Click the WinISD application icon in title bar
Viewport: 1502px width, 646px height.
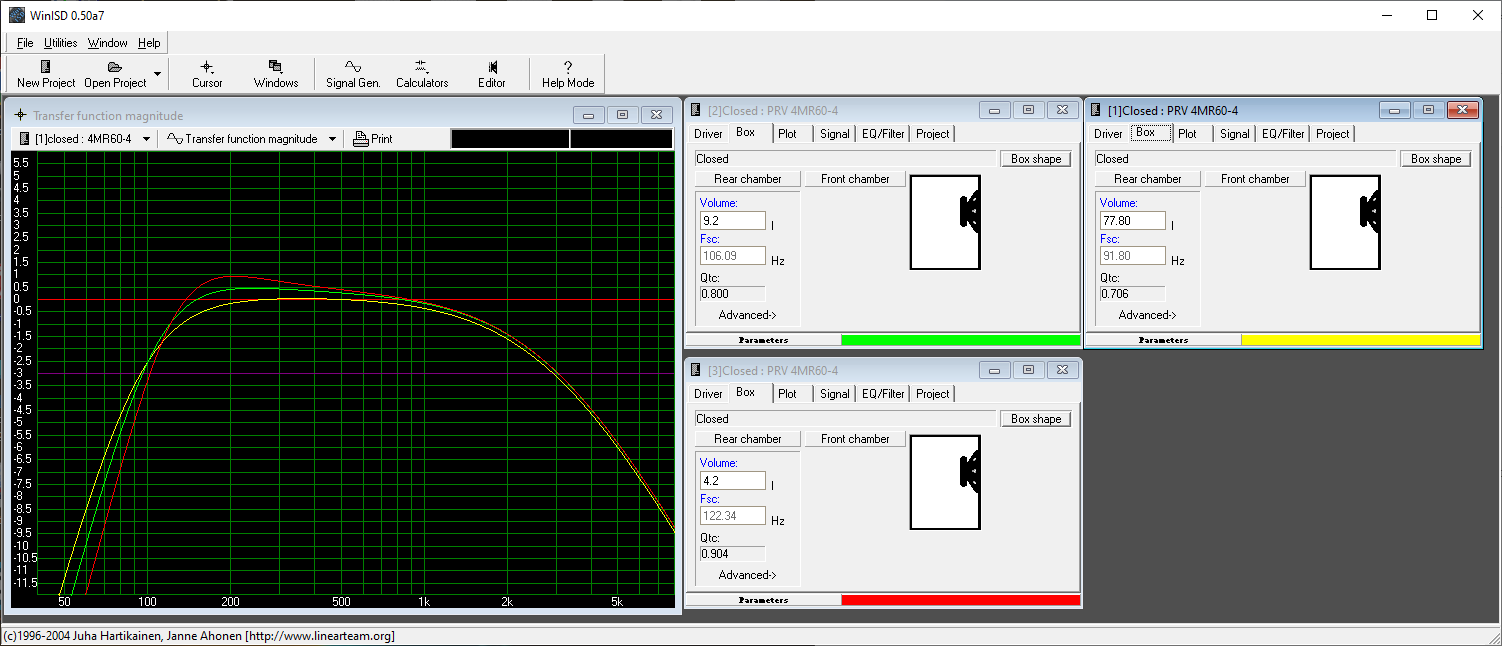click(x=17, y=15)
